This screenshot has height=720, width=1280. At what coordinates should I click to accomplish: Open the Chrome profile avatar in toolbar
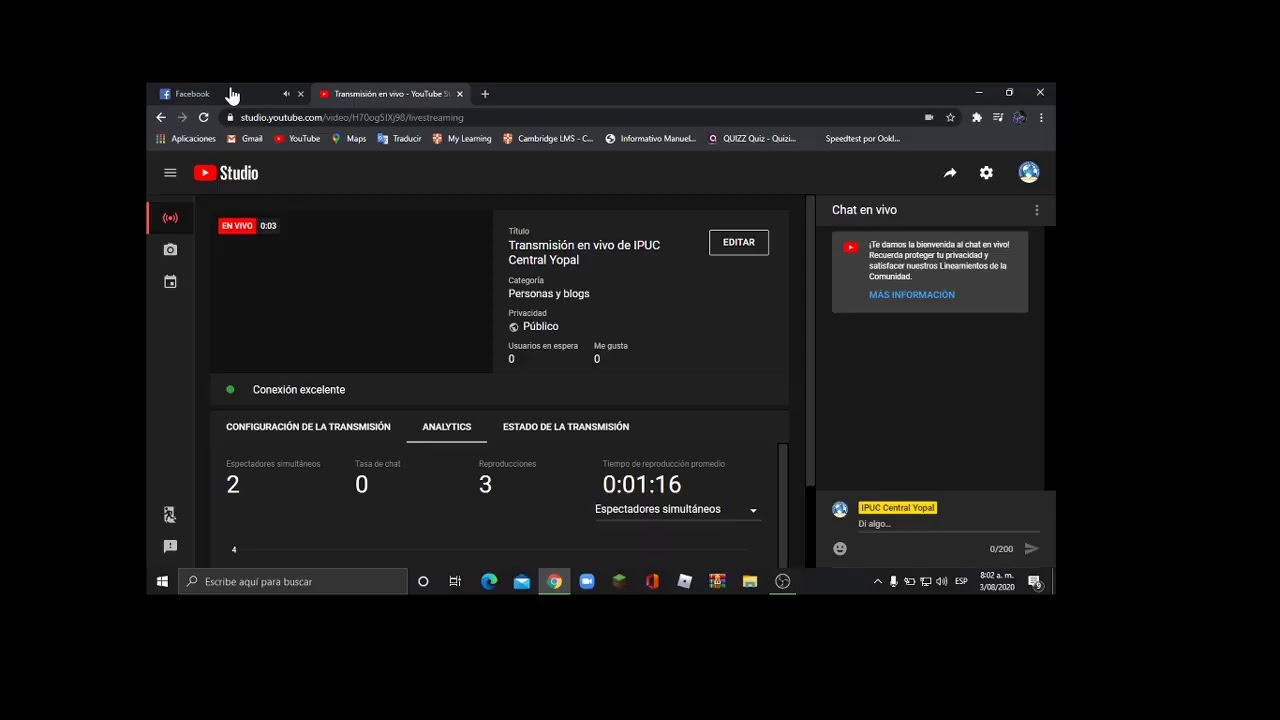coord(1019,117)
